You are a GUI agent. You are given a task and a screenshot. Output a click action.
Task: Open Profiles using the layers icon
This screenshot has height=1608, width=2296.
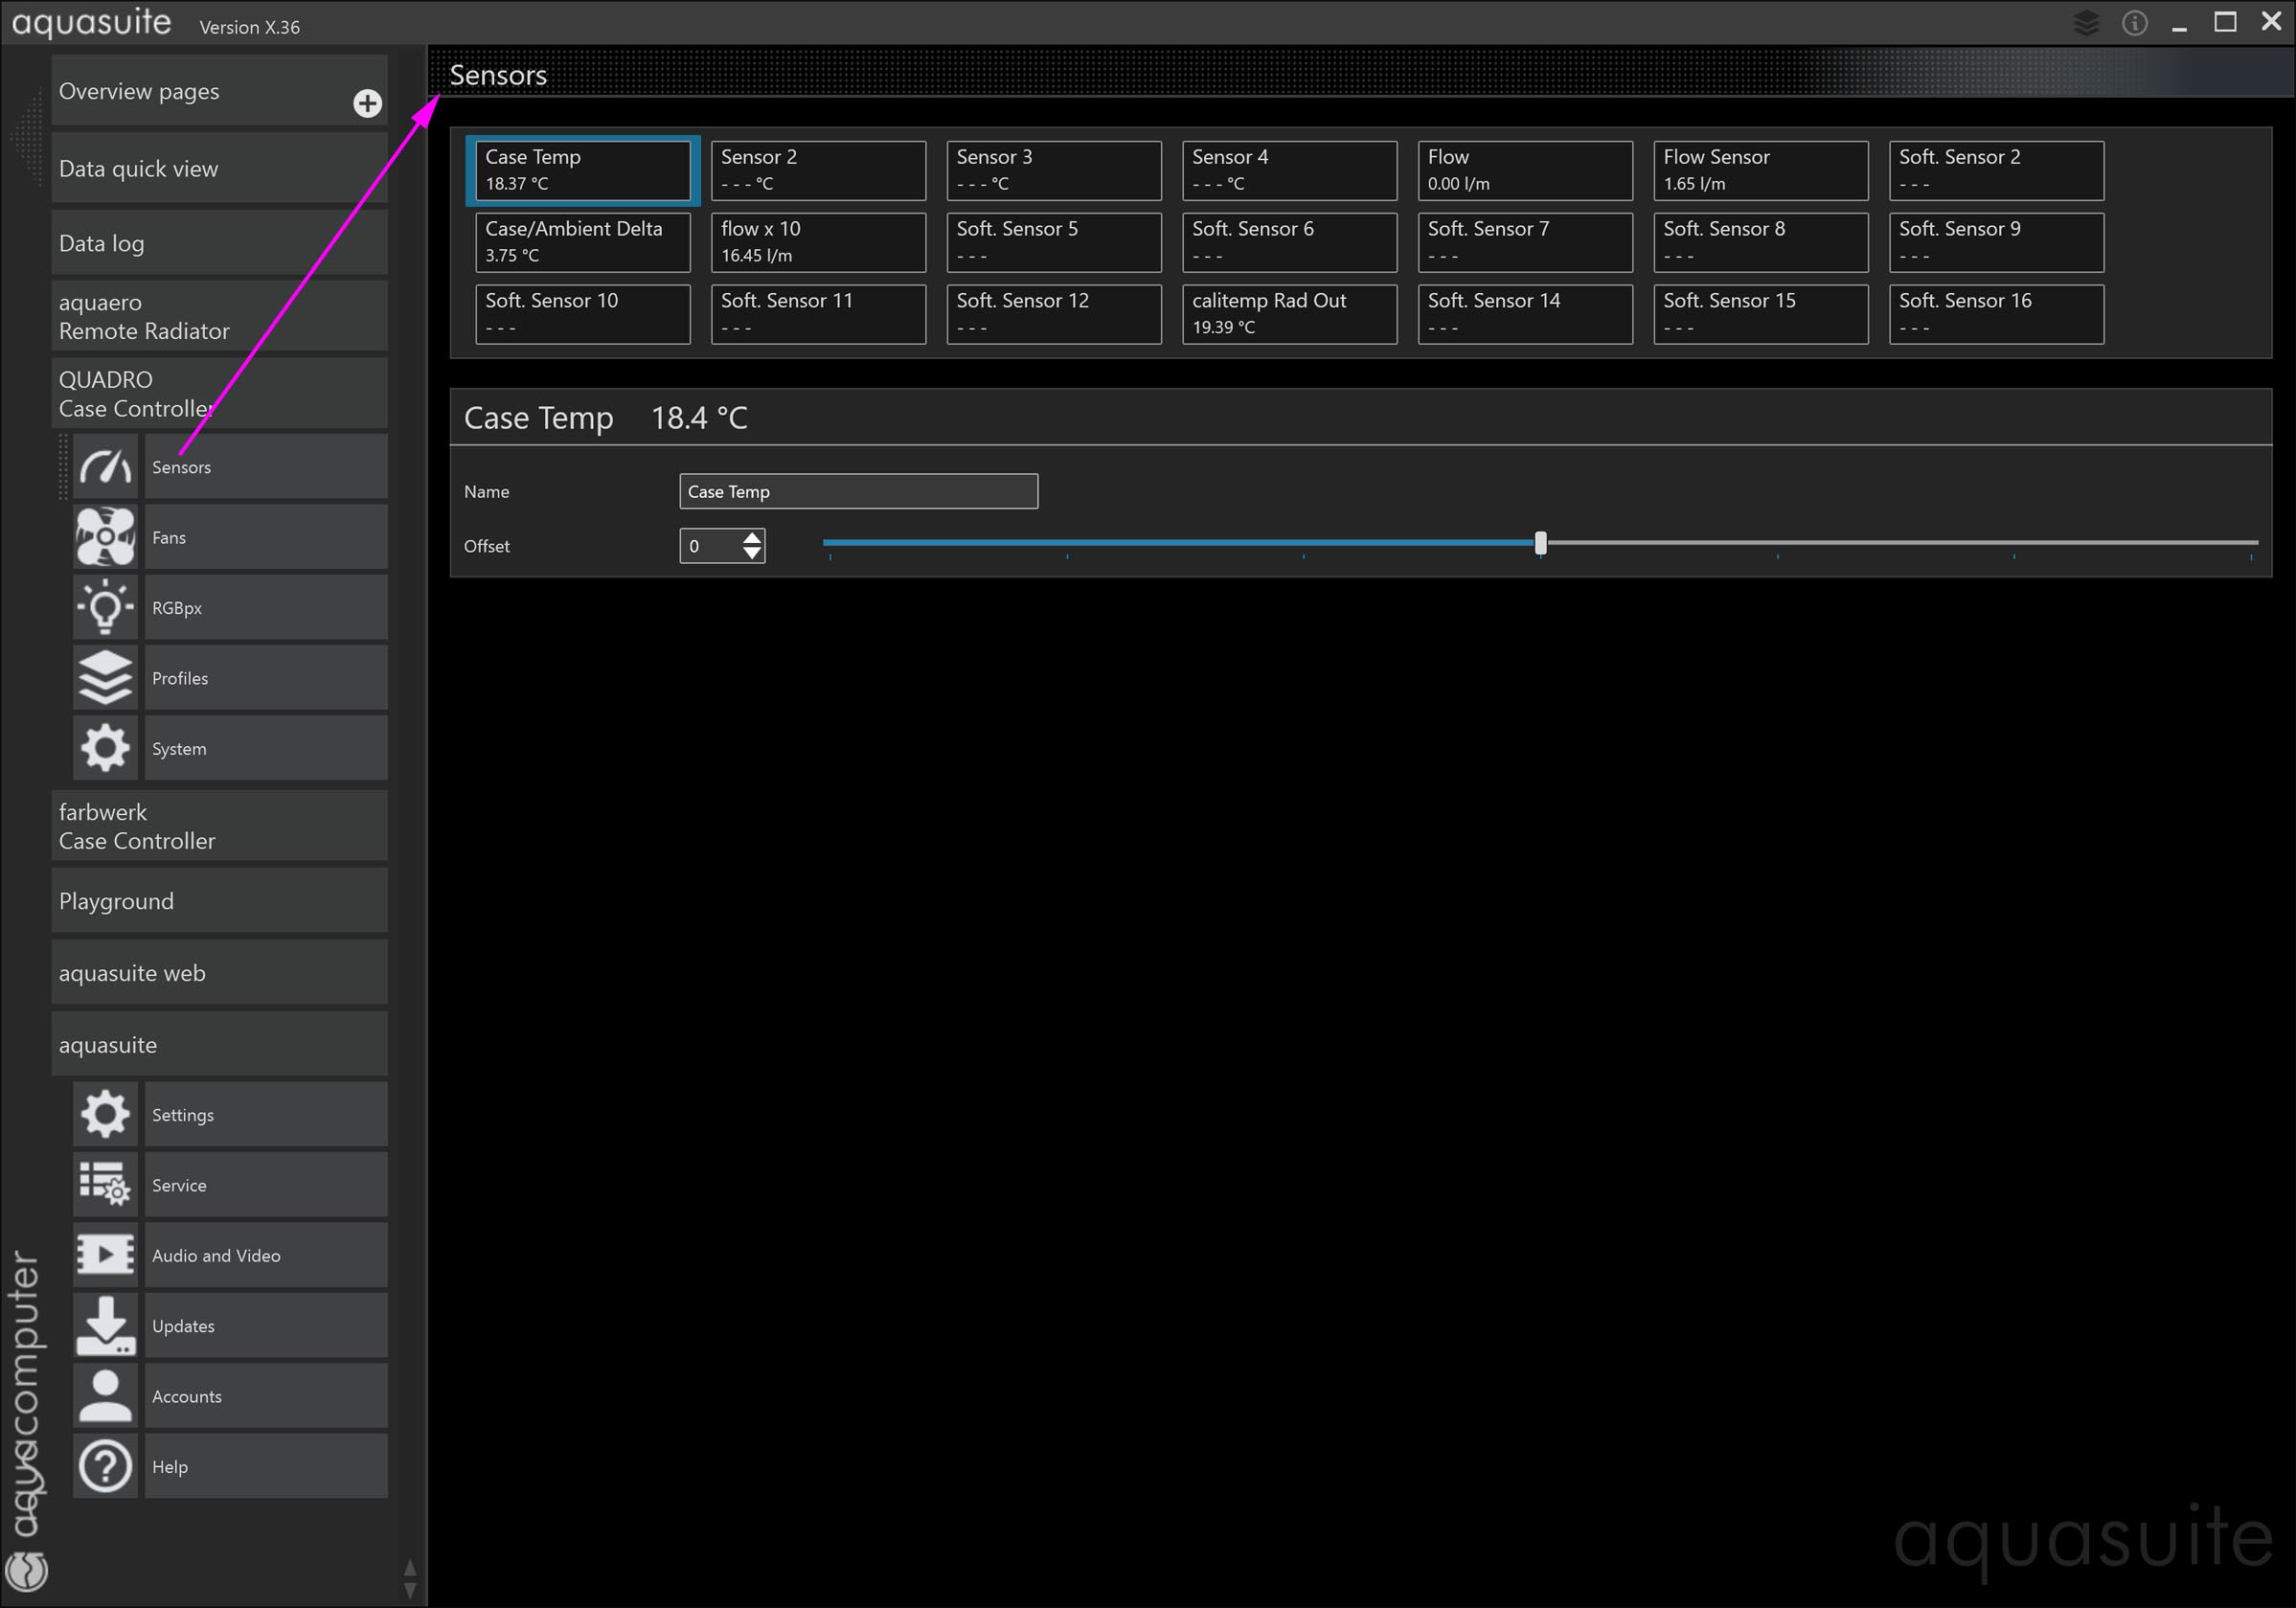[105, 678]
